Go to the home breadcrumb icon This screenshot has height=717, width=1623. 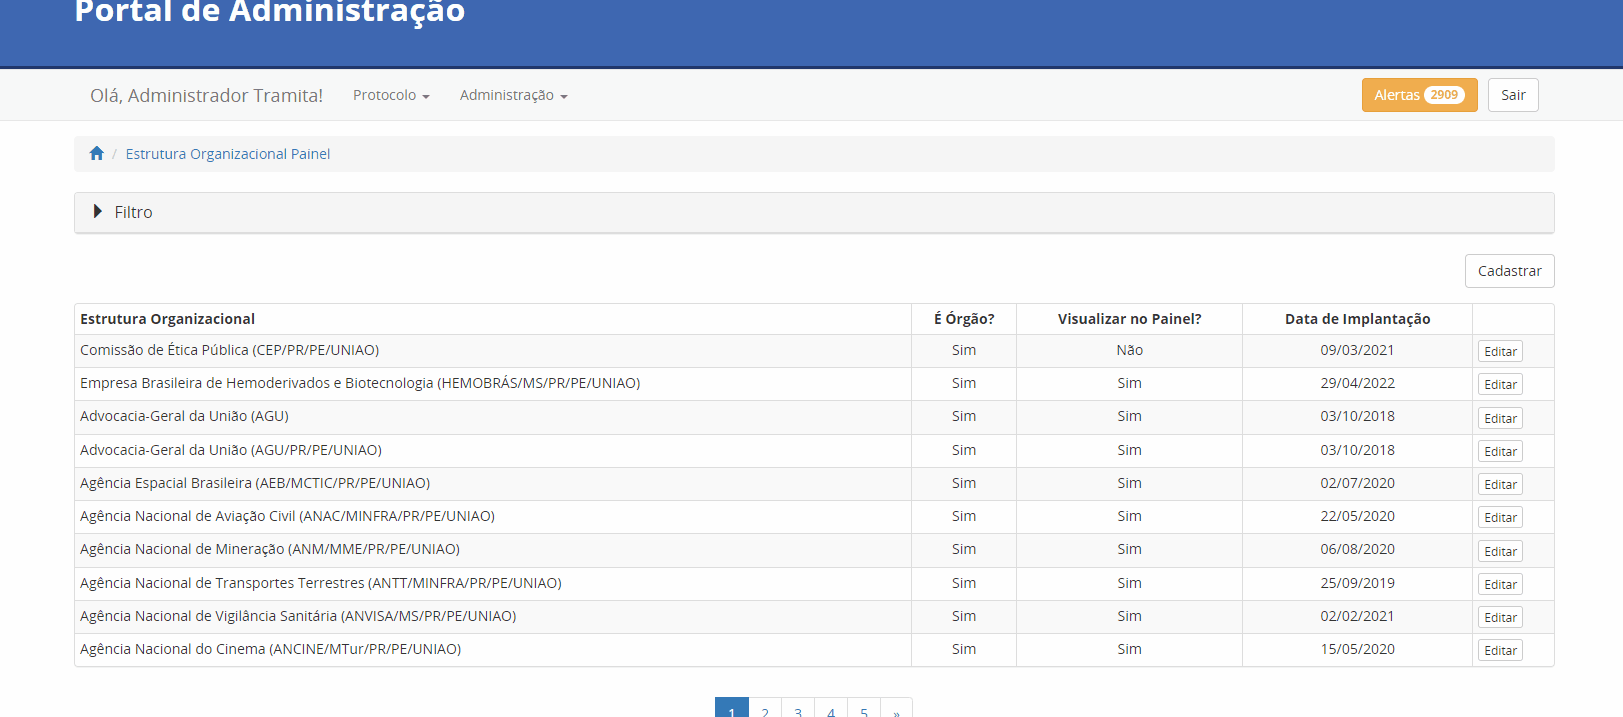[x=97, y=153]
